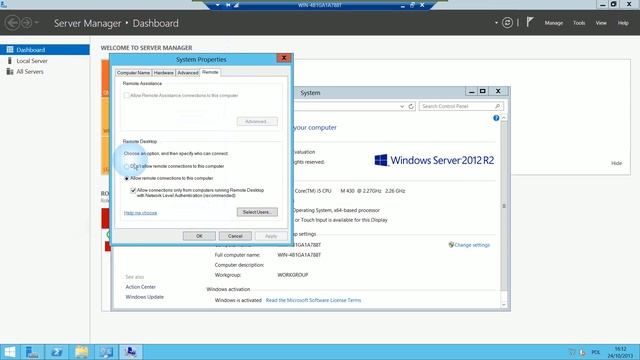Switch to the Advanced tab
This screenshot has width=640, height=360.
click(x=188, y=73)
